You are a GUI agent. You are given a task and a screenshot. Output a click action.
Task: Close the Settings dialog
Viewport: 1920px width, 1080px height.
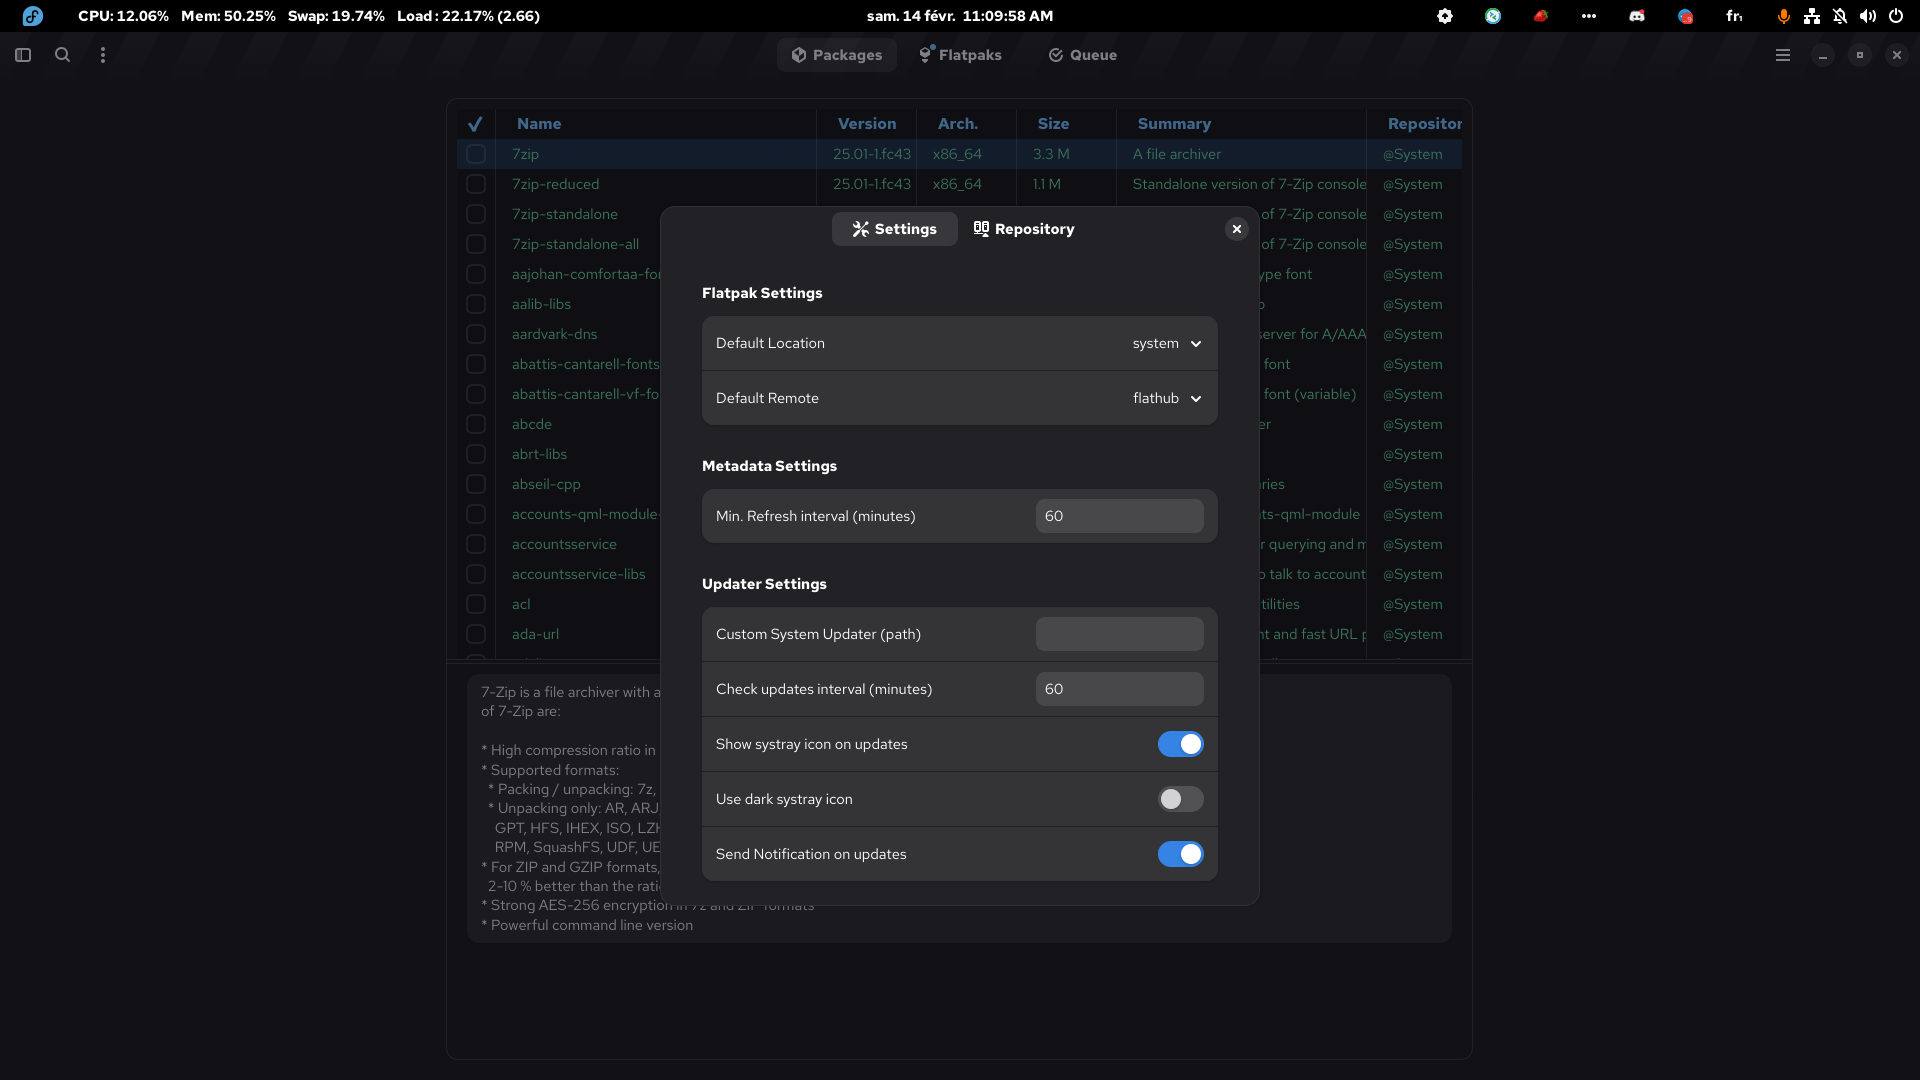[1237, 229]
